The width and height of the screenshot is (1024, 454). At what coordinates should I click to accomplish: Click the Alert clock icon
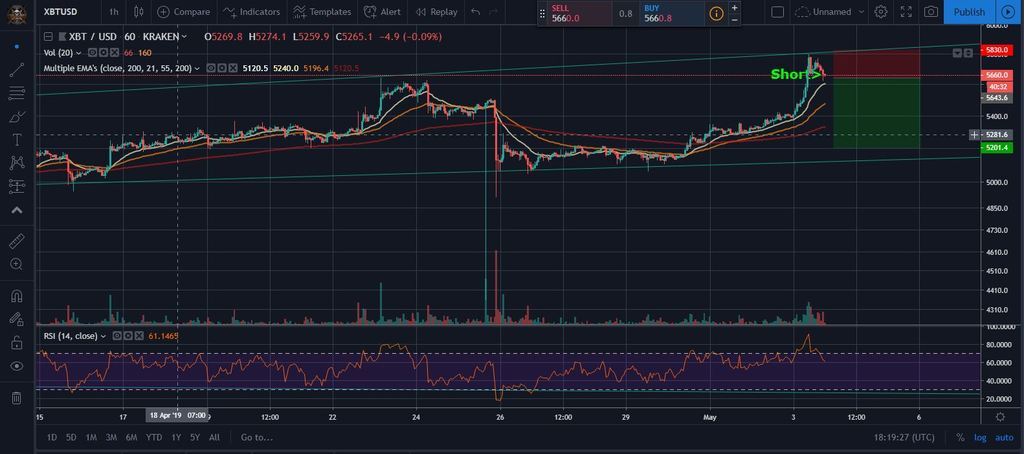[370, 12]
